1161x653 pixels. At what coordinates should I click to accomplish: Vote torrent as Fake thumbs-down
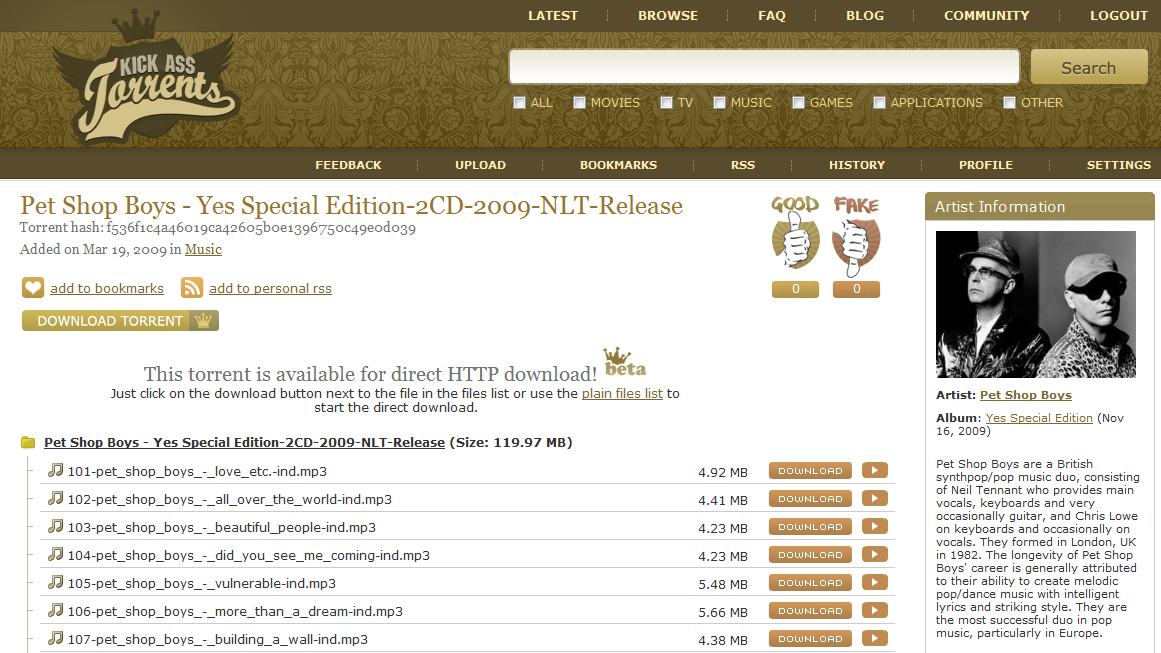[857, 236]
